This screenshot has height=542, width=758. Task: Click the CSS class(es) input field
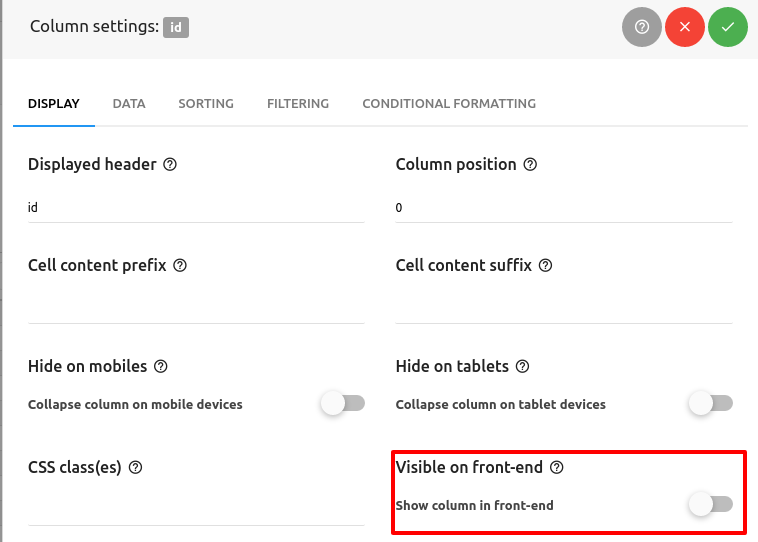coord(196,511)
